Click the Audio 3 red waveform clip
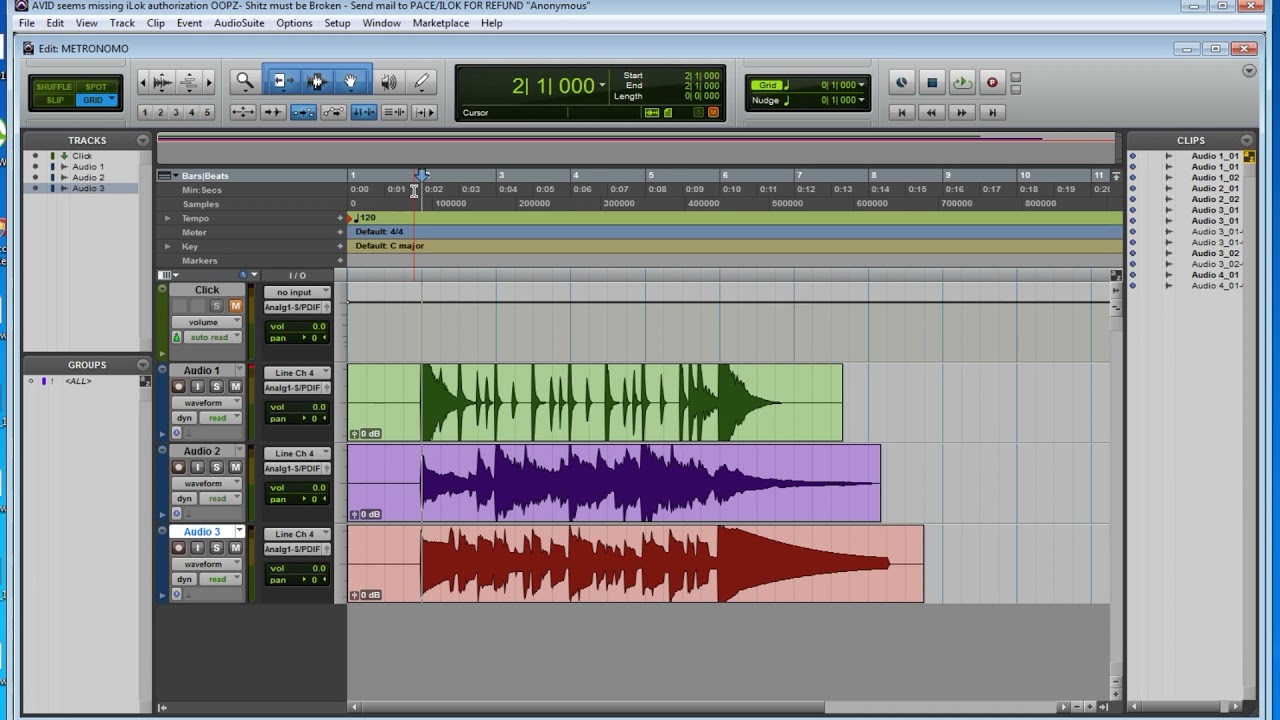1280x720 pixels. pos(636,564)
